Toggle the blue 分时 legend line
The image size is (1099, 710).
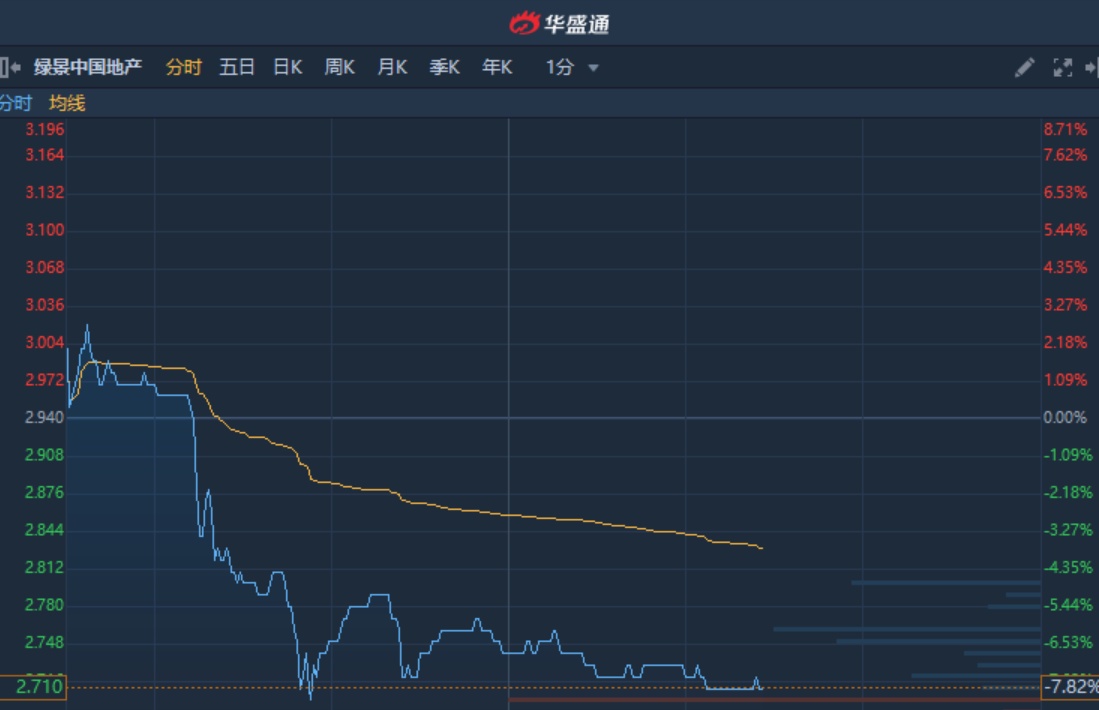(15, 104)
